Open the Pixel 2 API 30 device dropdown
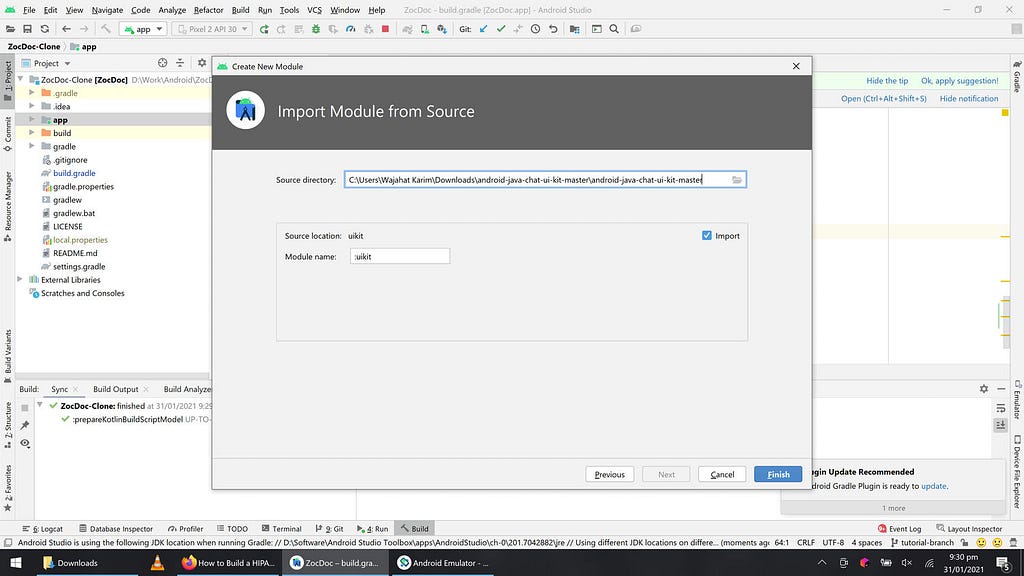Image resolution: width=1024 pixels, height=576 pixels. (212, 29)
